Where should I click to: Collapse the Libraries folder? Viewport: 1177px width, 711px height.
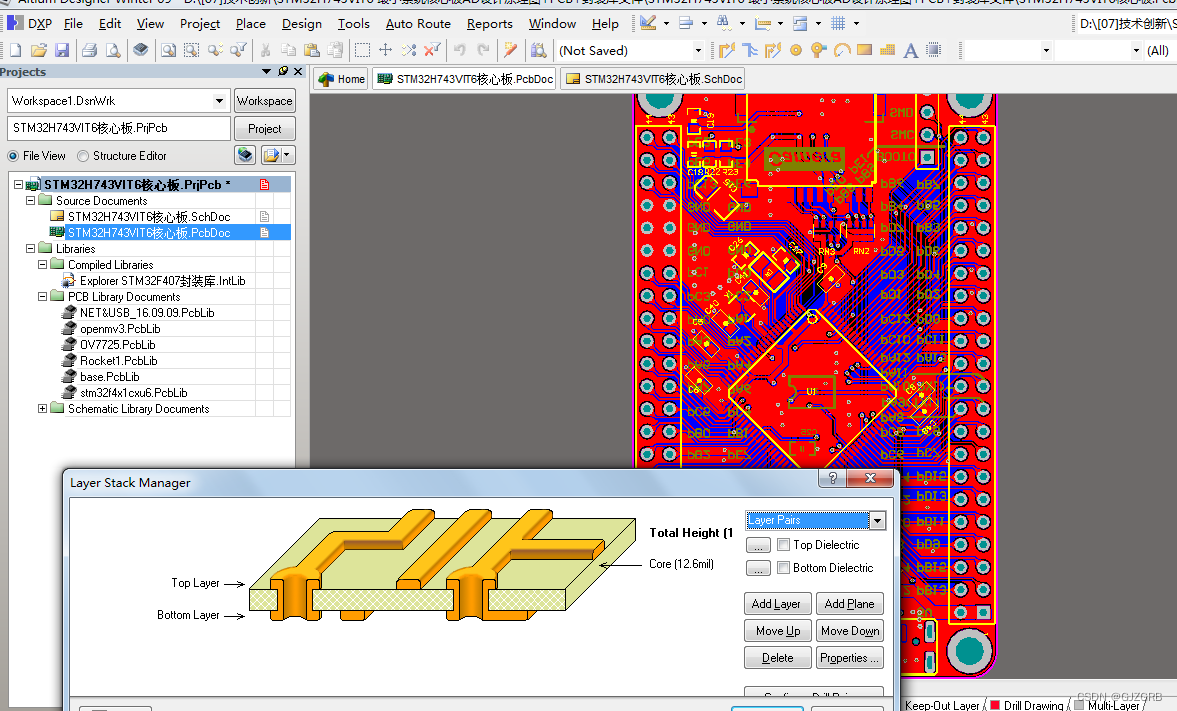pos(31,249)
